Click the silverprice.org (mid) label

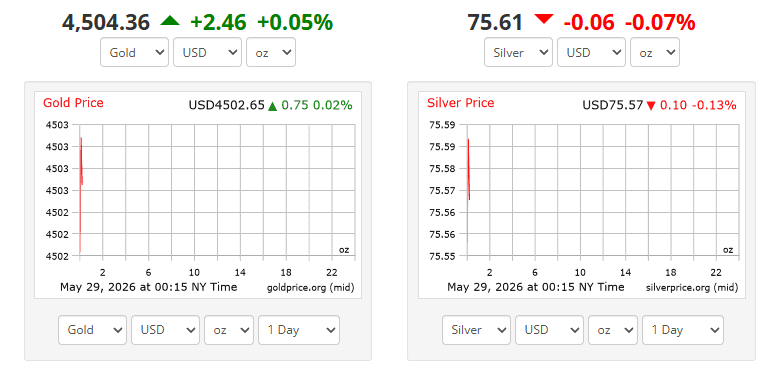692,288
